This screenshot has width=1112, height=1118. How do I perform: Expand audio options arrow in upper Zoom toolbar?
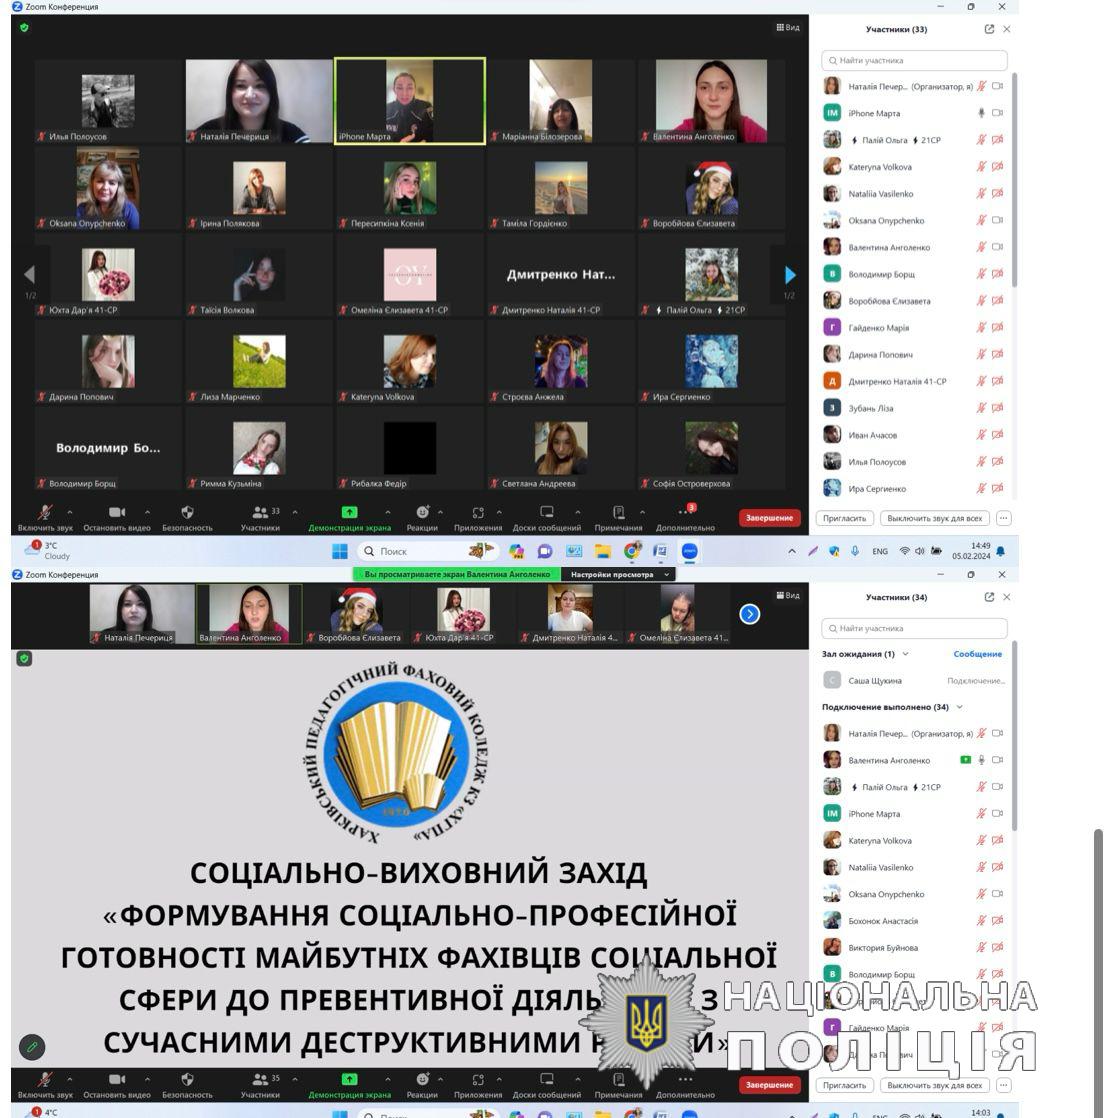tap(70, 512)
